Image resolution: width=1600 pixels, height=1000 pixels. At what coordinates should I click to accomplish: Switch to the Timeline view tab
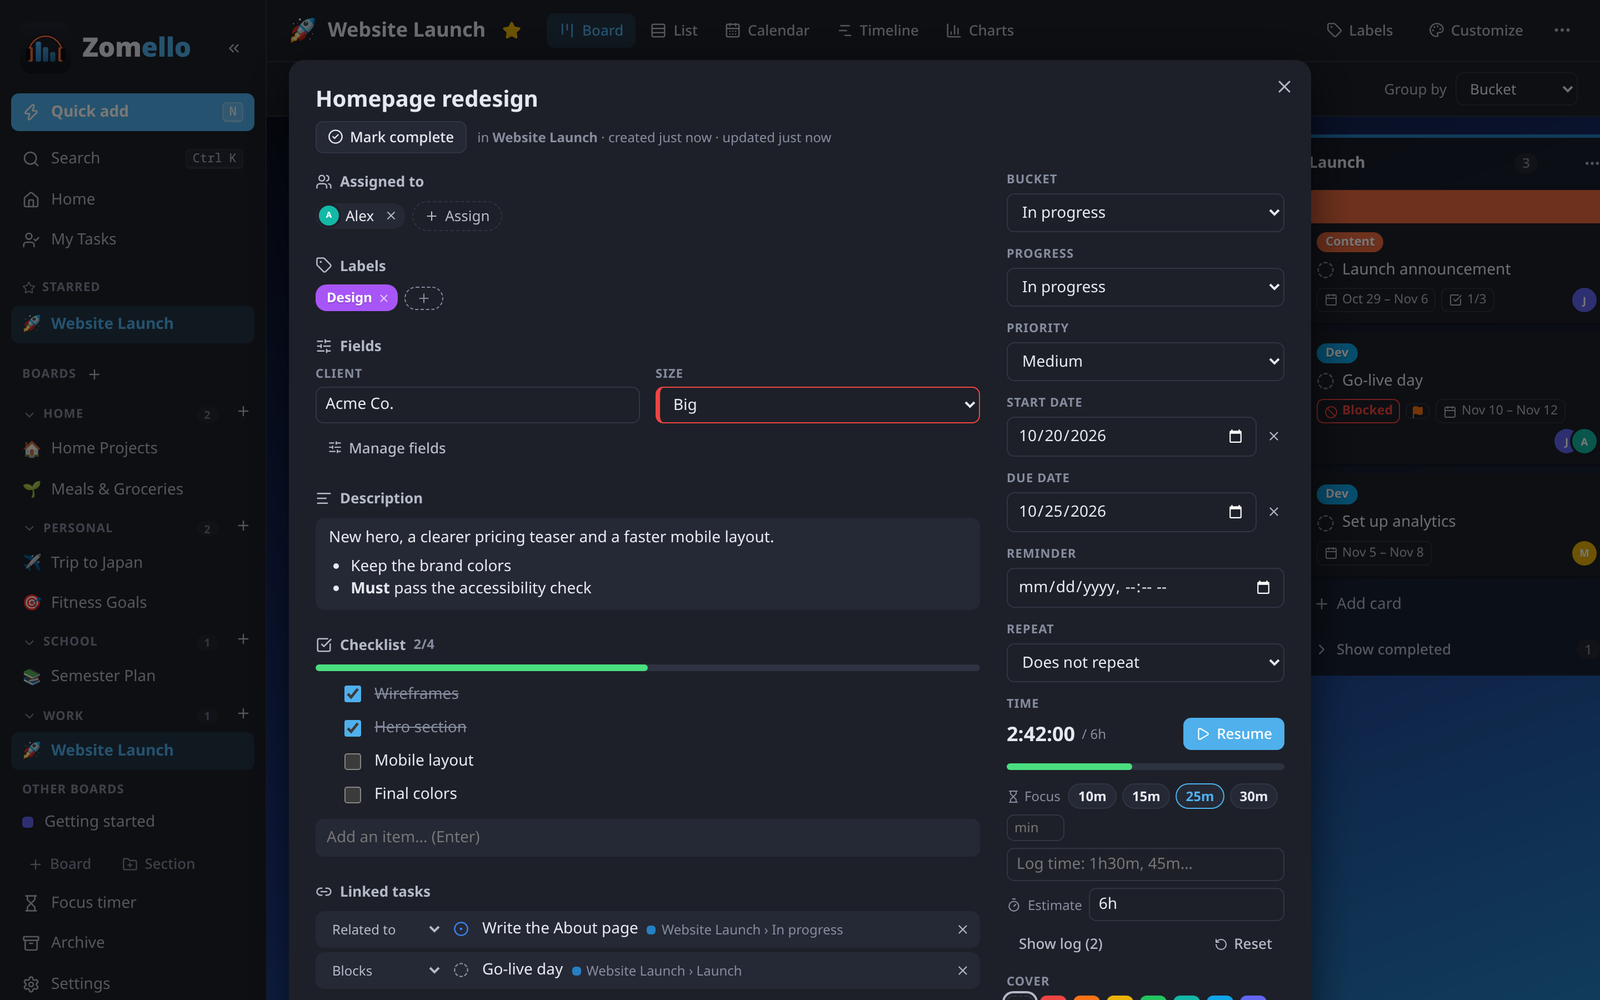pos(878,30)
